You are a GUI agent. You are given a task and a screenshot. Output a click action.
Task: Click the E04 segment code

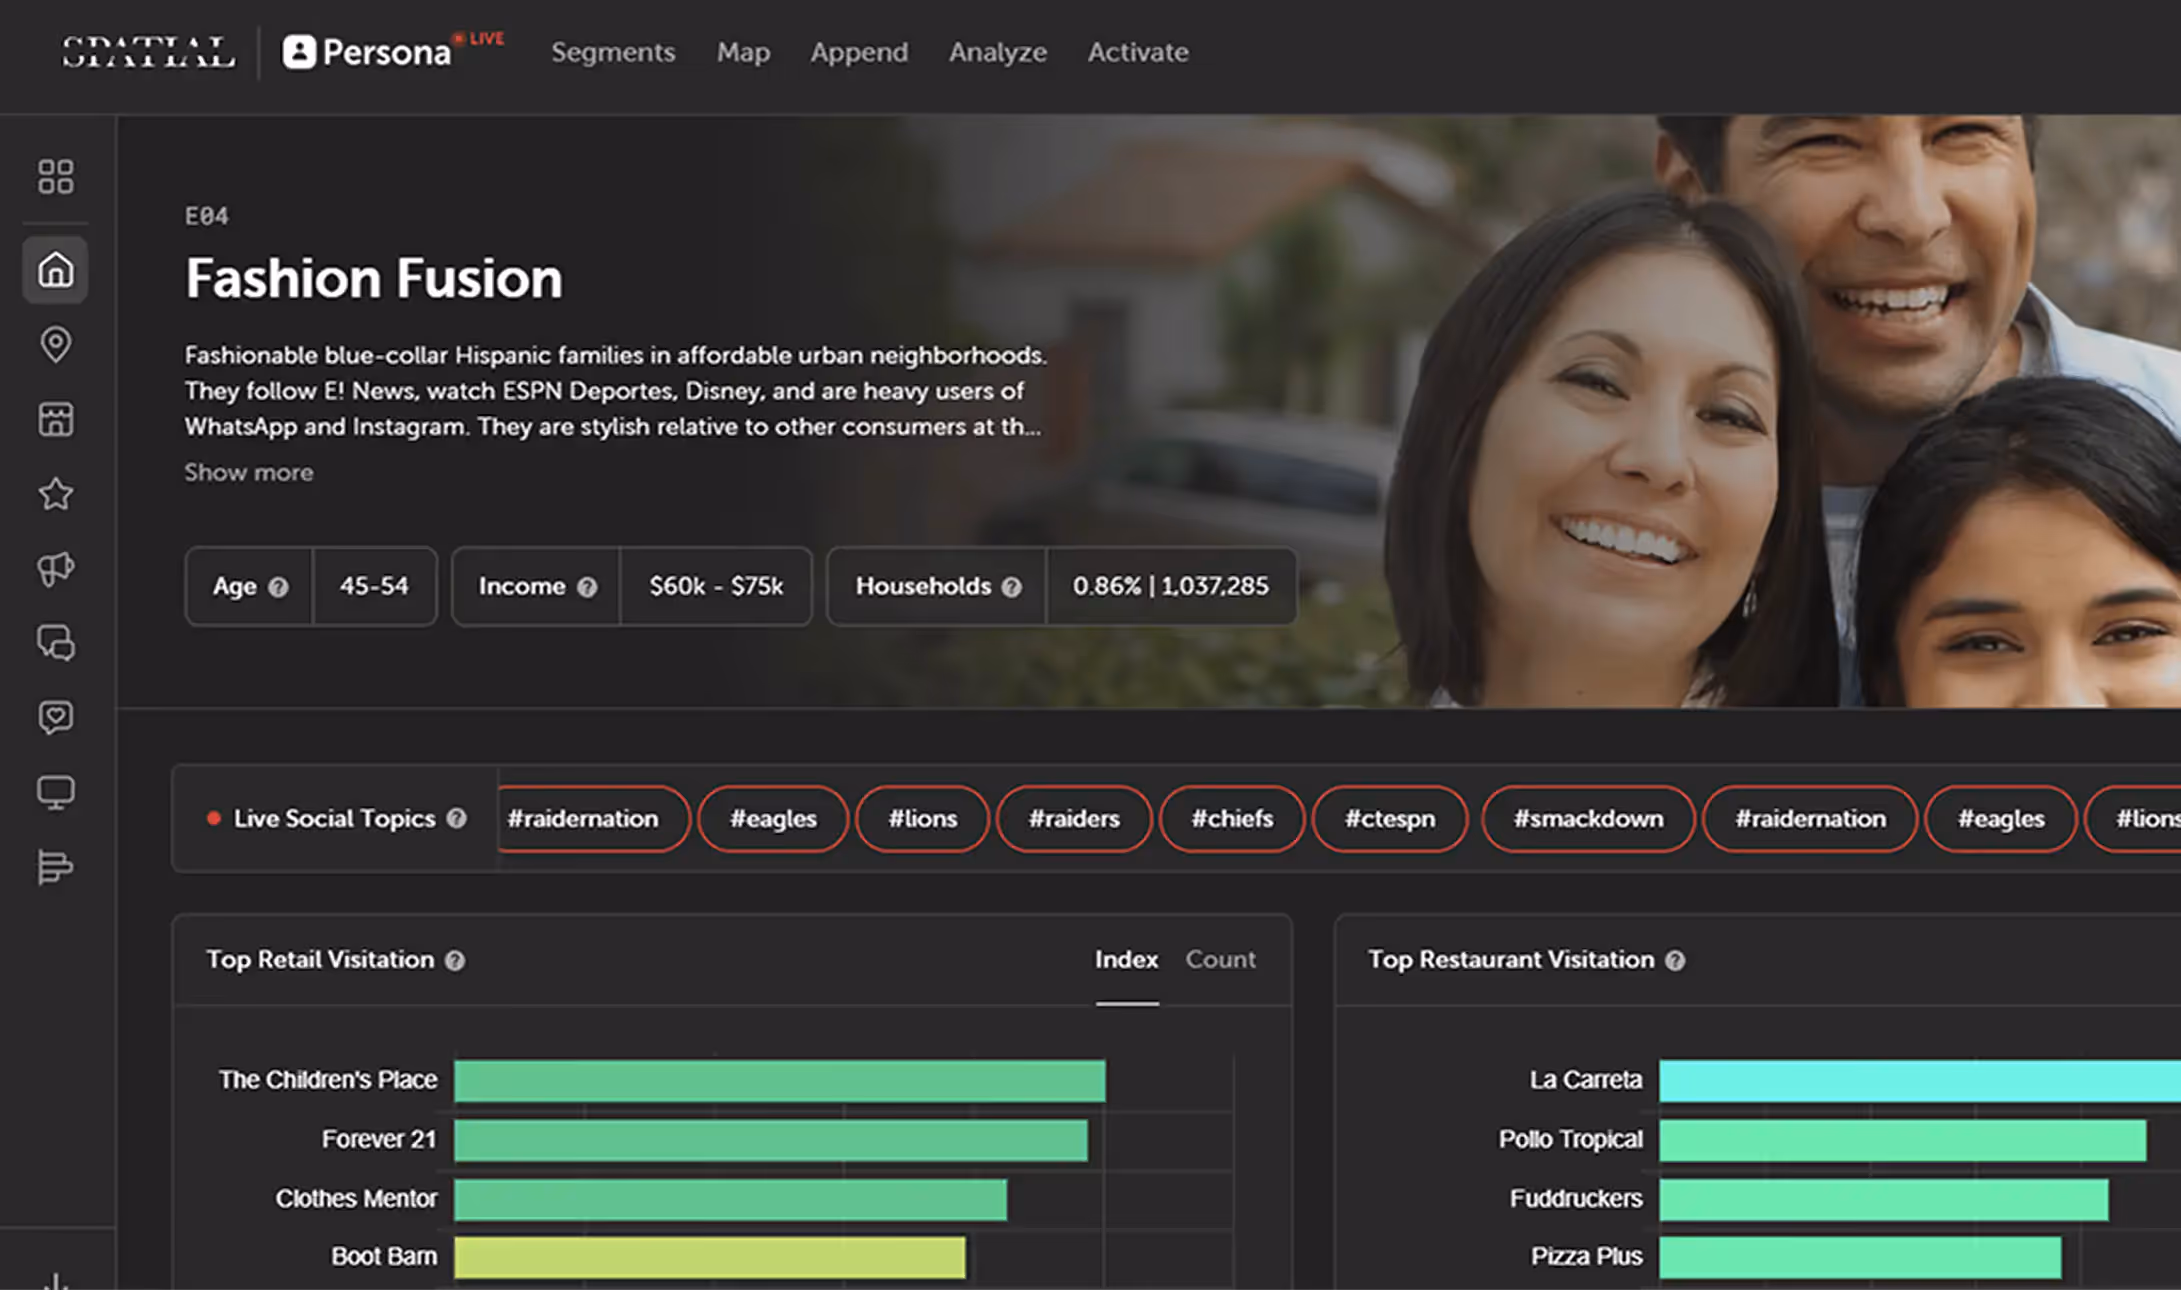click(207, 216)
